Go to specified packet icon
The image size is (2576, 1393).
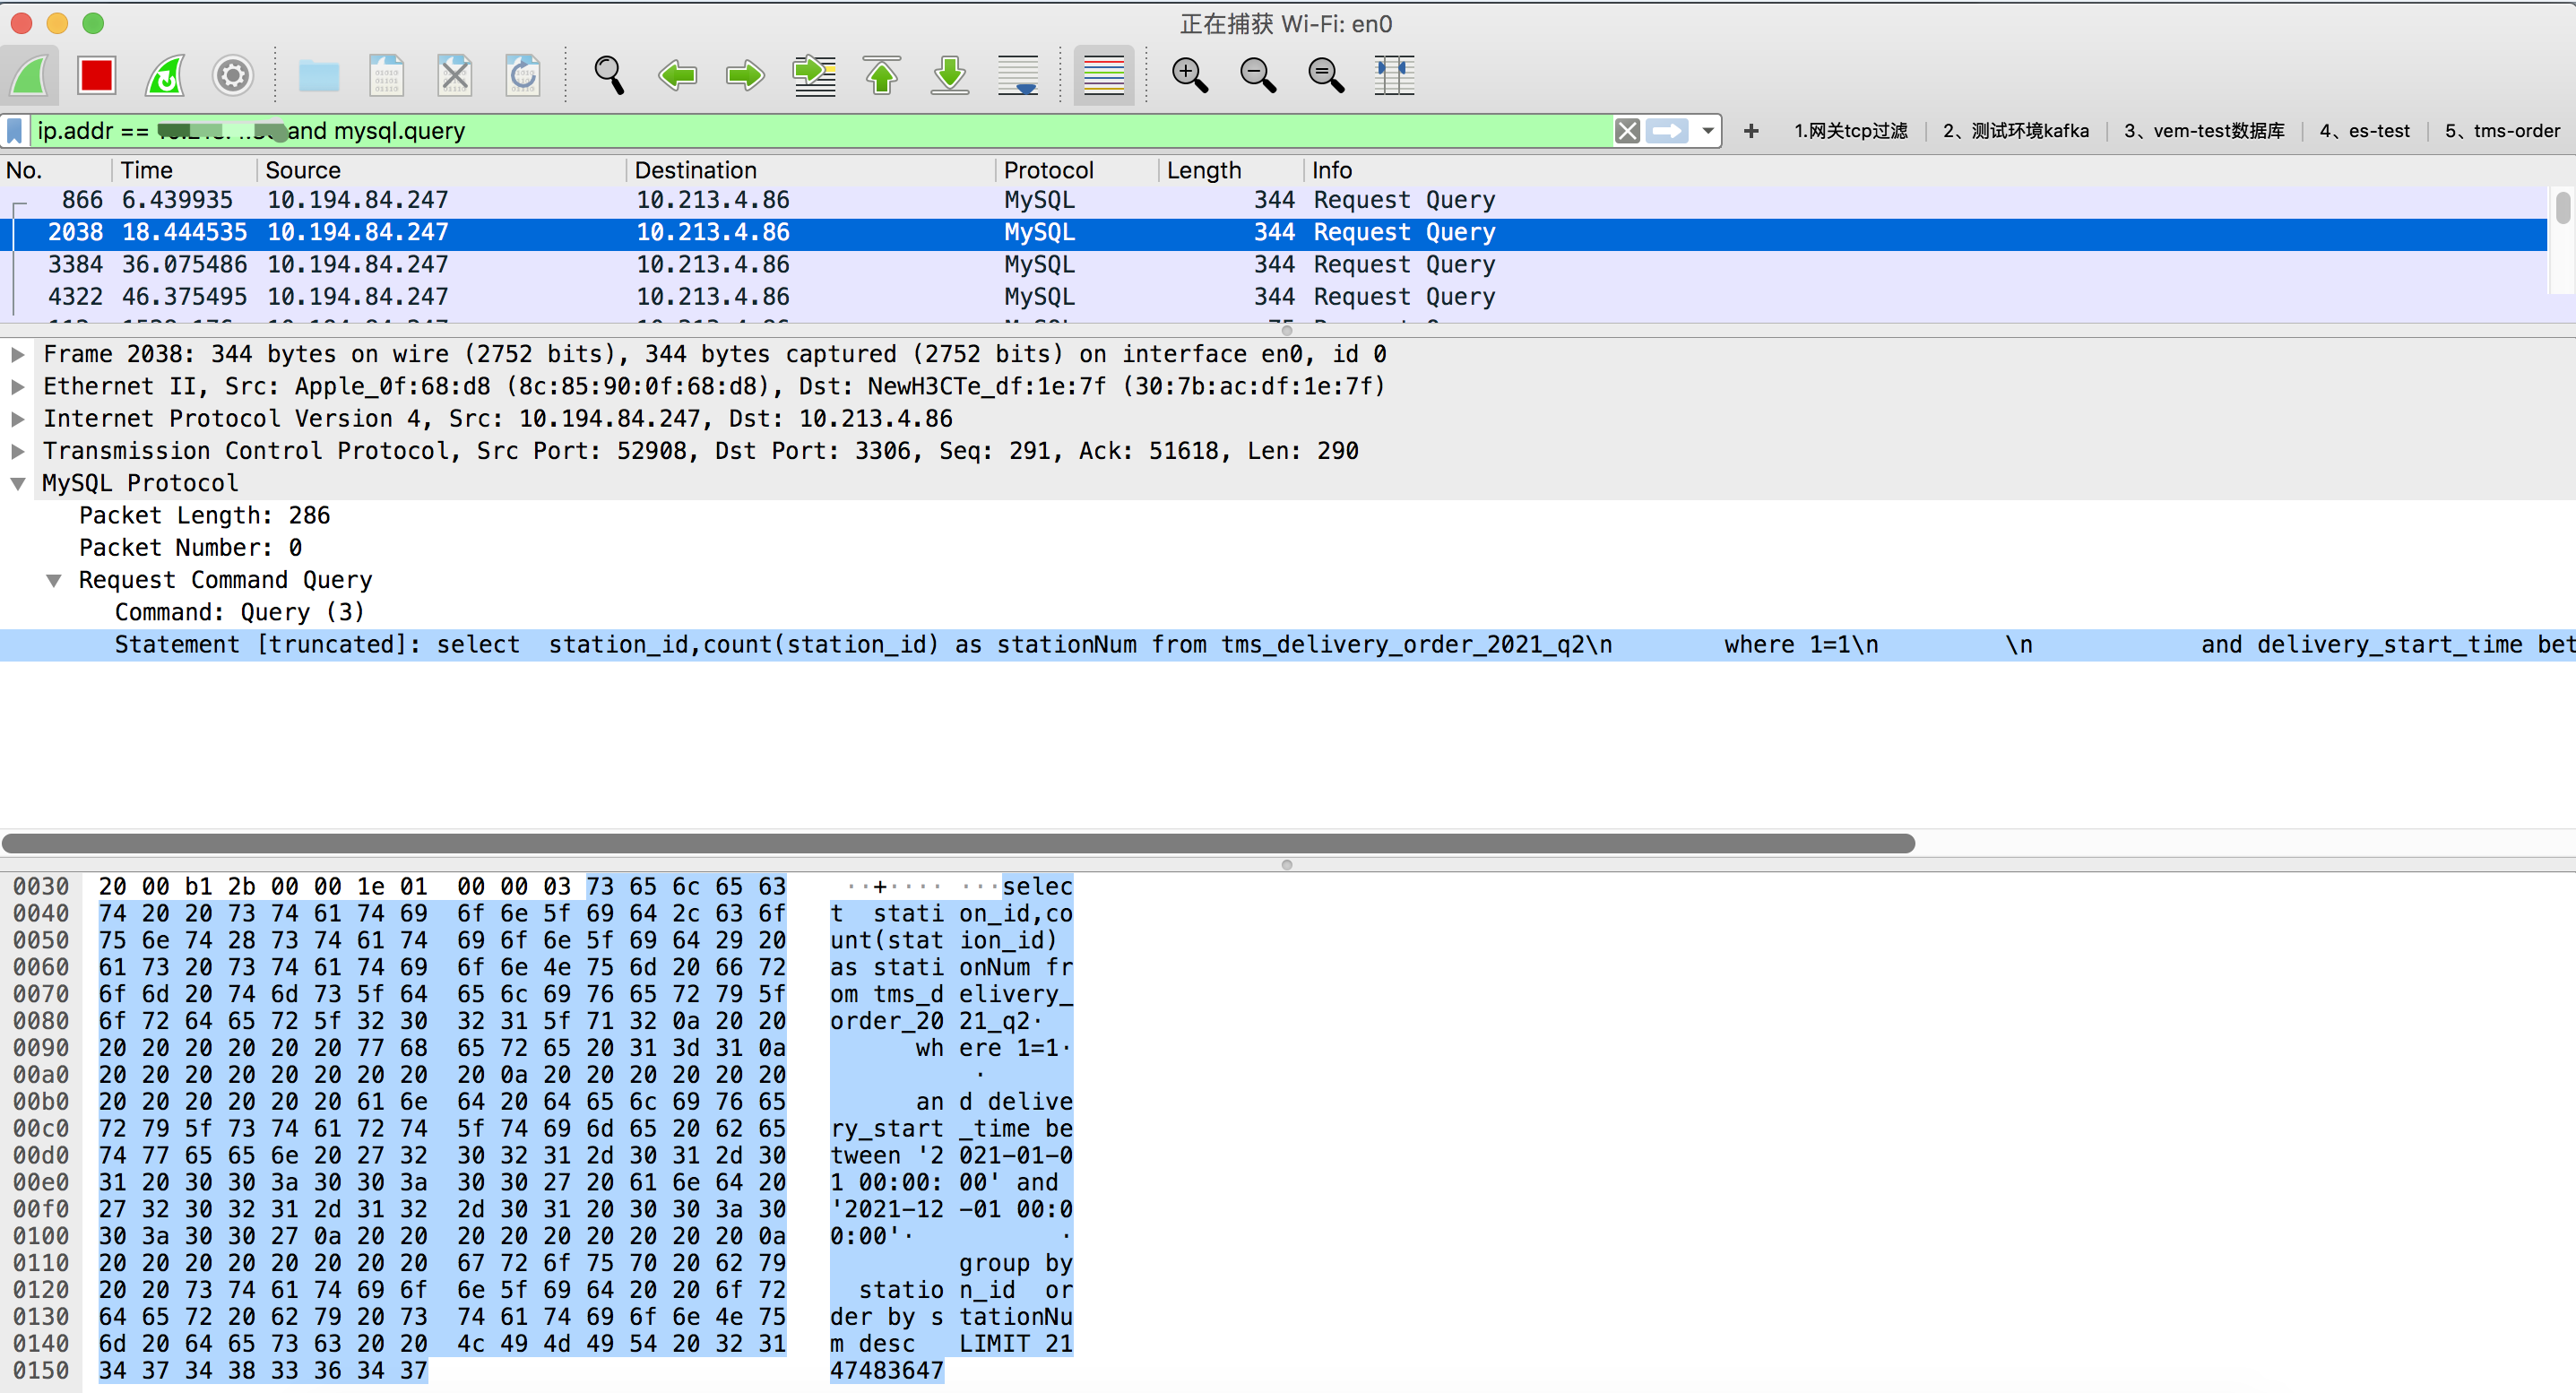pyautogui.click(x=814, y=76)
